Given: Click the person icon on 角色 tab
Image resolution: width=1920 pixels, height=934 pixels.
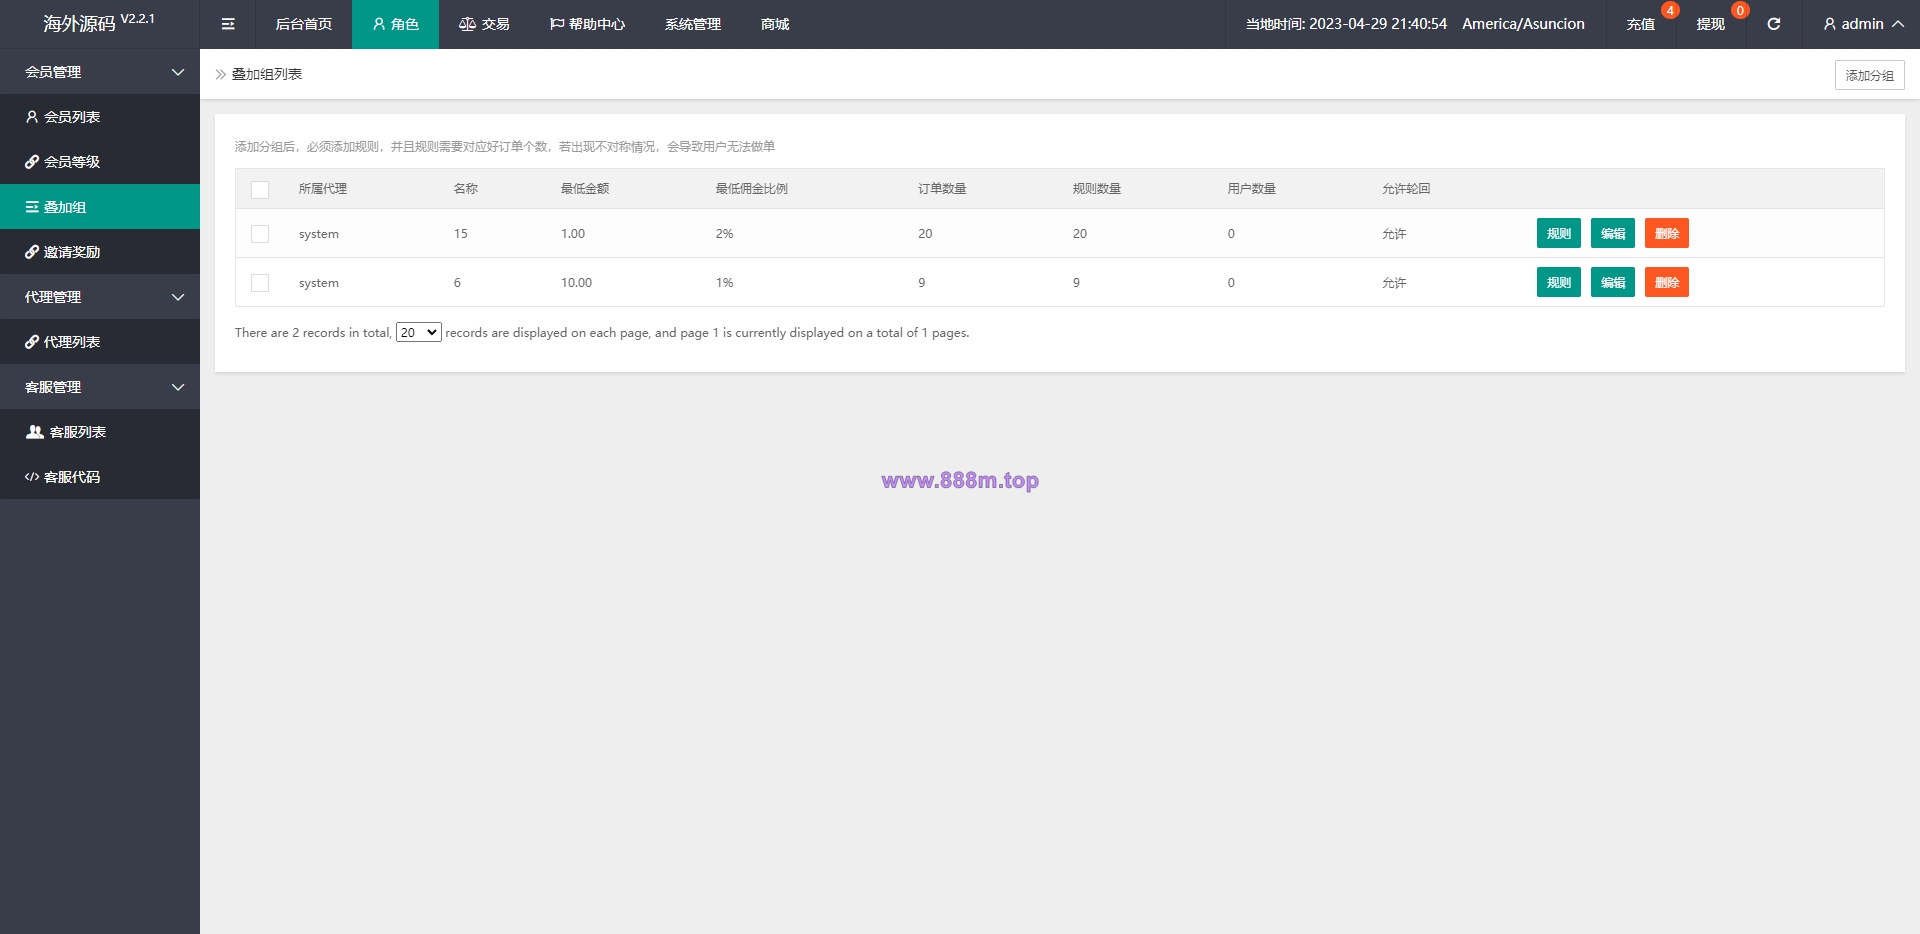Looking at the screenshot, I should click(379, 24).
